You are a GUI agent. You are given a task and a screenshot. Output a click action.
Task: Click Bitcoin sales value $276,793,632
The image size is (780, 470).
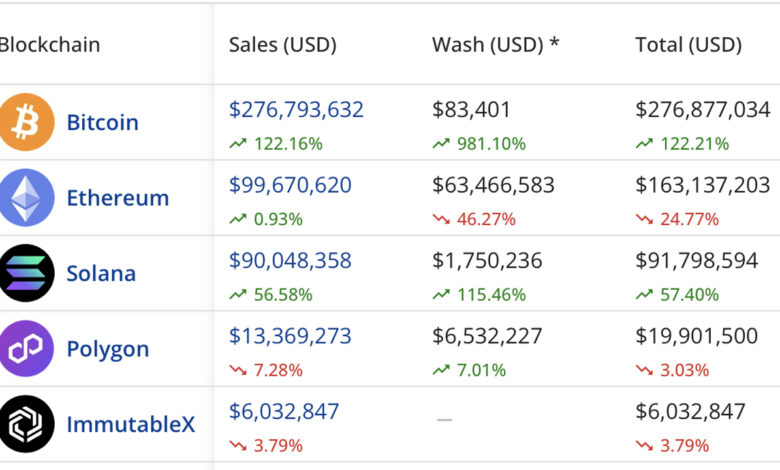[296, 110]
